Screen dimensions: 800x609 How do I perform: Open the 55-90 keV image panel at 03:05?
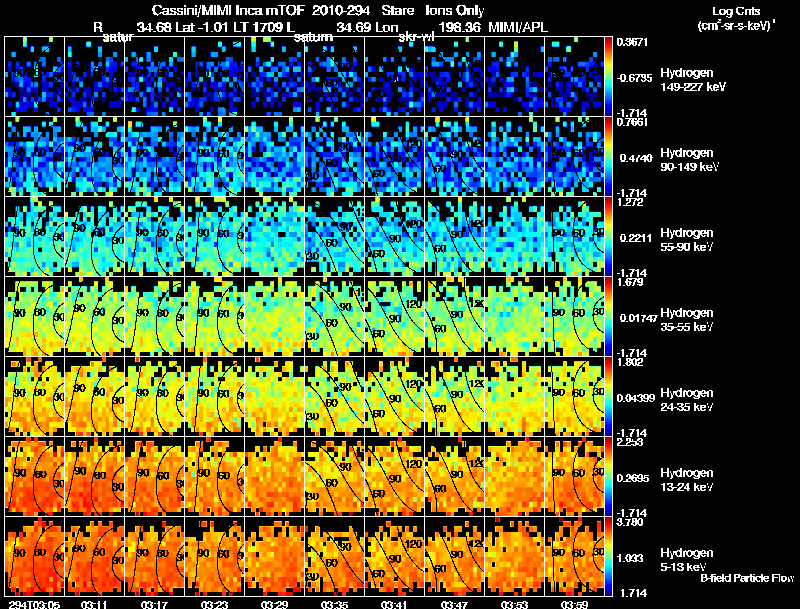[x=34, y=237]
